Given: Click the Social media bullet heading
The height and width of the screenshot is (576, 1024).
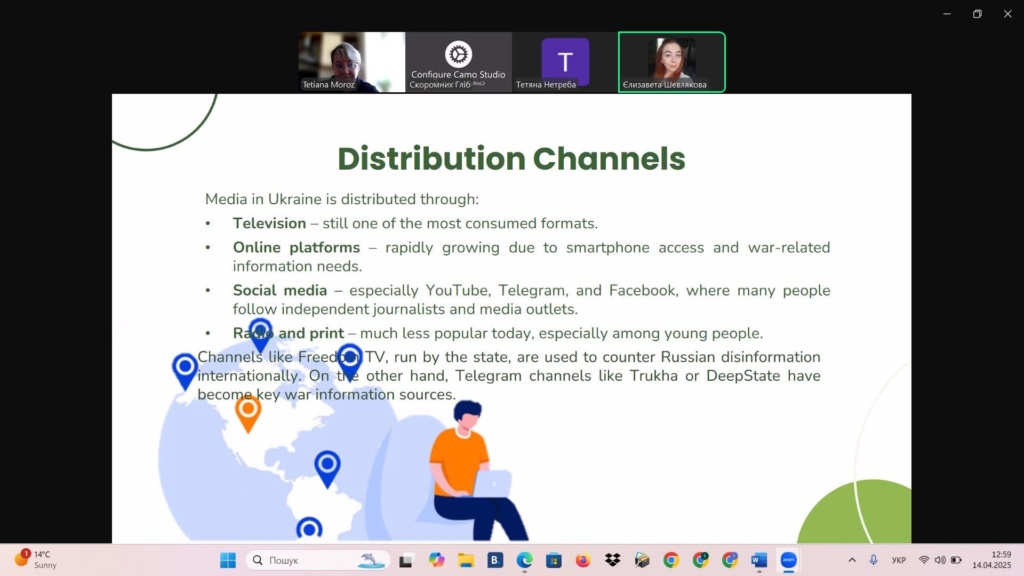Looking at the screenshot, I should 280,291.
